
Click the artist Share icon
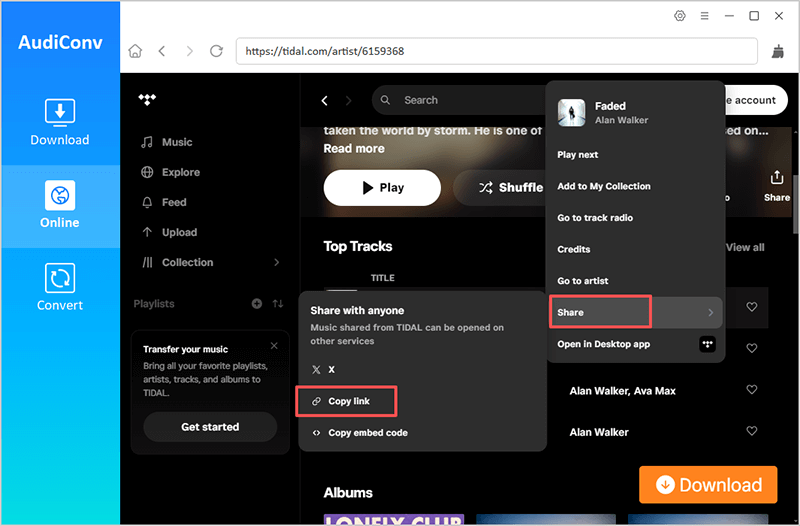(777, 186)
